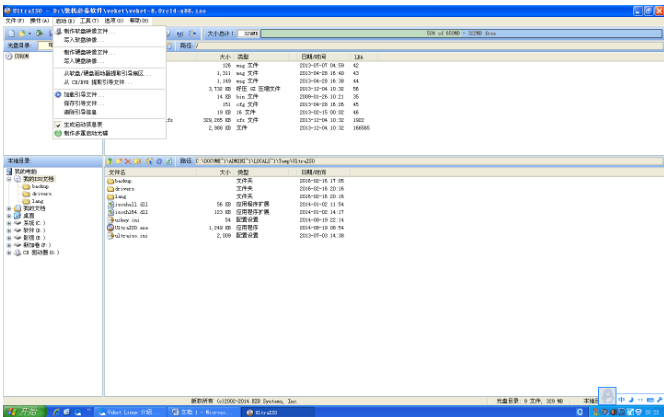Choose 制作硬盘映像文件 menu entry
The width and height of the screenshot is (664, 417).
[x=110, y=52]
